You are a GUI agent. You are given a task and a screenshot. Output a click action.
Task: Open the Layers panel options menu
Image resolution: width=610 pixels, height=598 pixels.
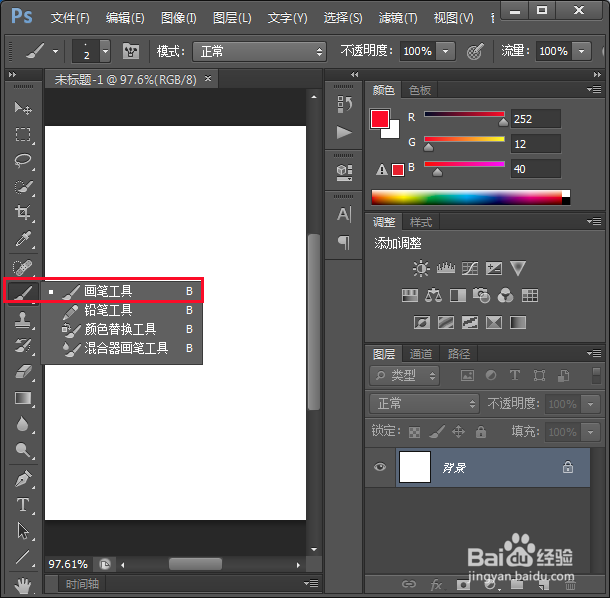[594, 353]
